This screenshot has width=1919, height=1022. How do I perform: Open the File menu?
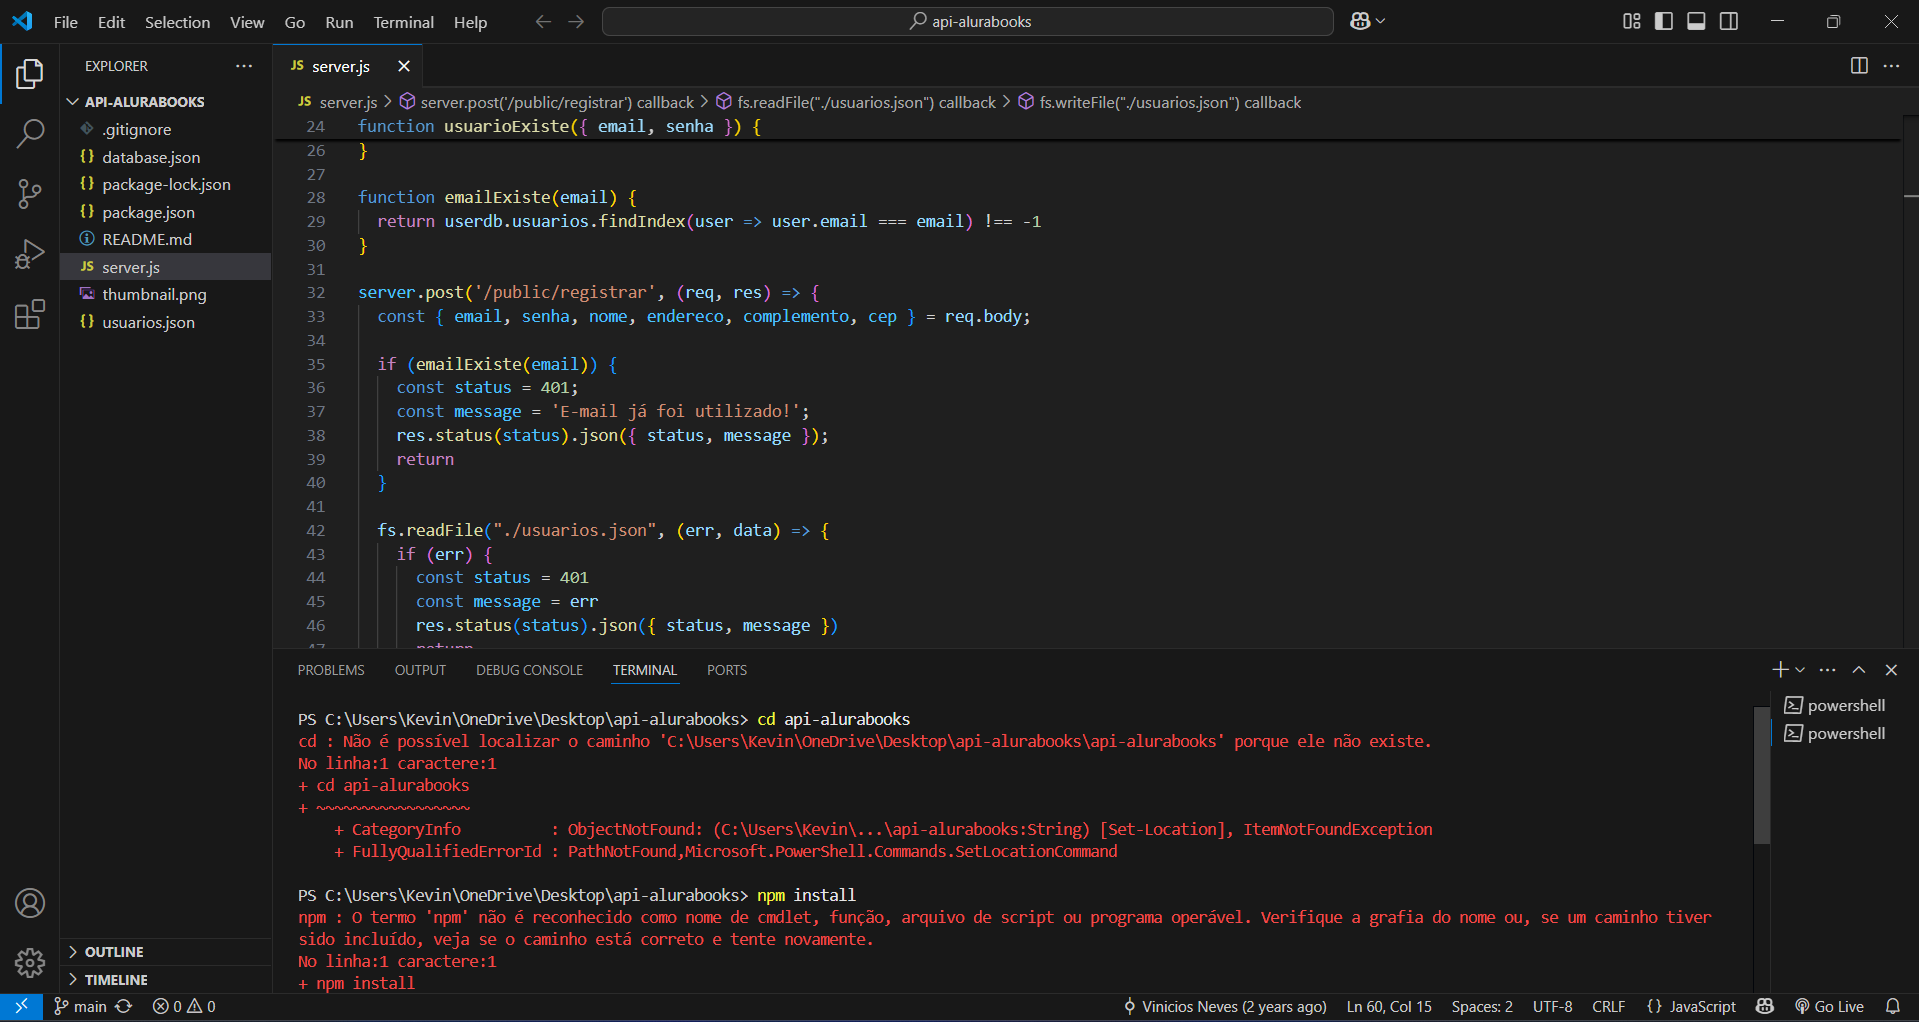[x=66, y=22]
